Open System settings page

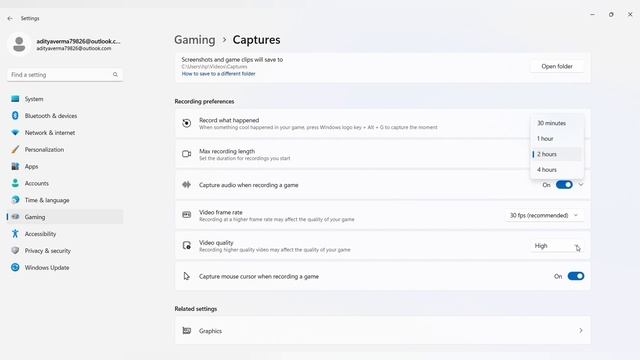coord(65,99)
